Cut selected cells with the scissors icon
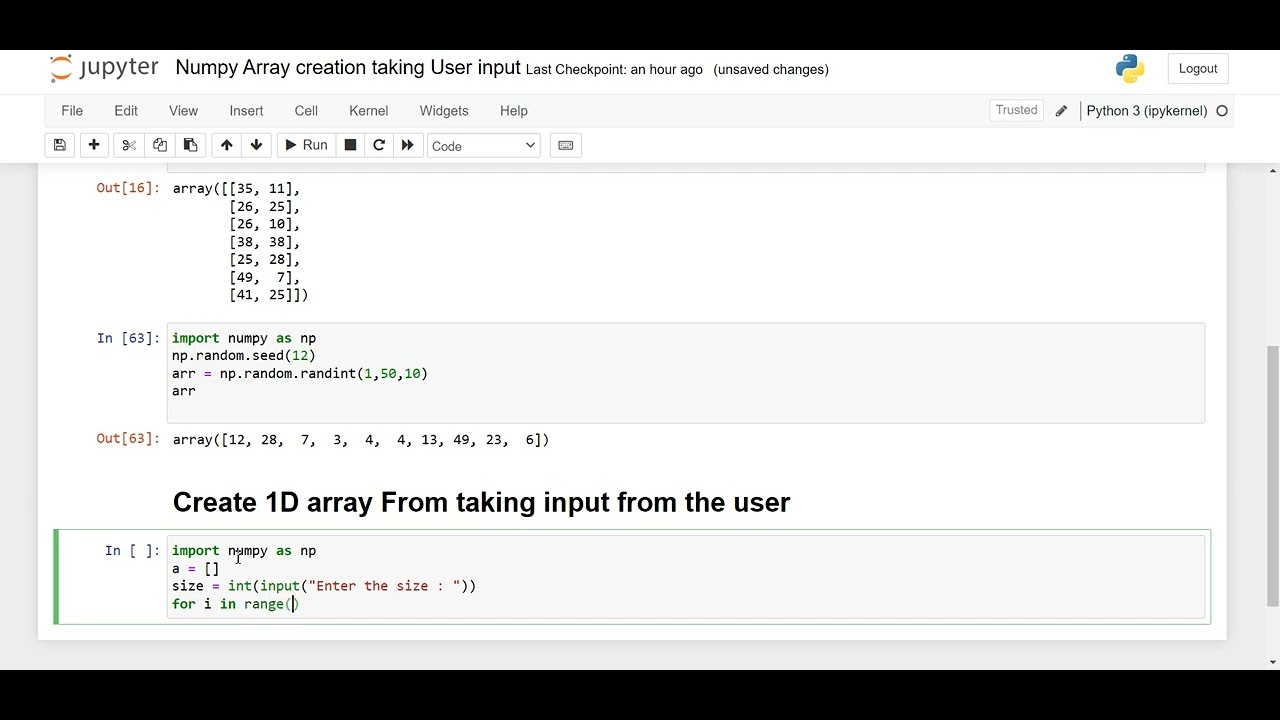The width and height of the screenshot is (1280, 720). click(x=129, y=145)
